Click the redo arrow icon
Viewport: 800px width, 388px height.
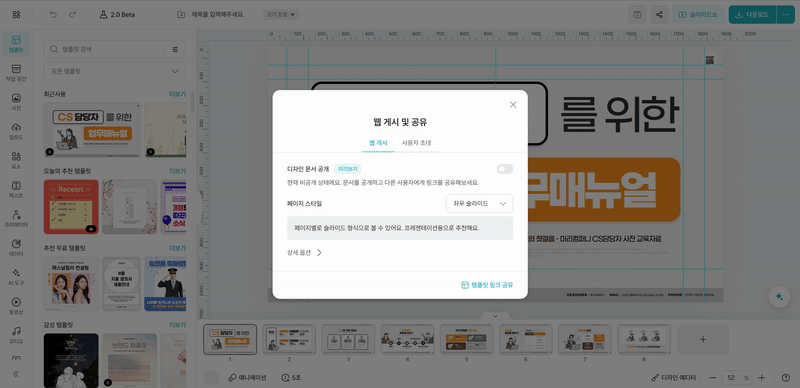point(72,15)
